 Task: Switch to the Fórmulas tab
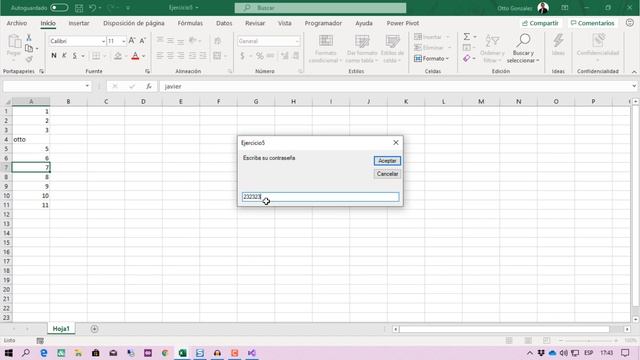coord(190,23)
